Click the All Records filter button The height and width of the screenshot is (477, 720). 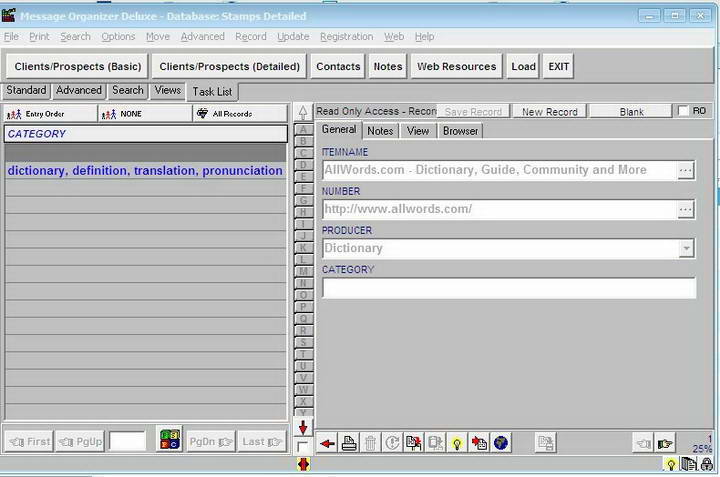pyautogui.click(x=240, y=114)
